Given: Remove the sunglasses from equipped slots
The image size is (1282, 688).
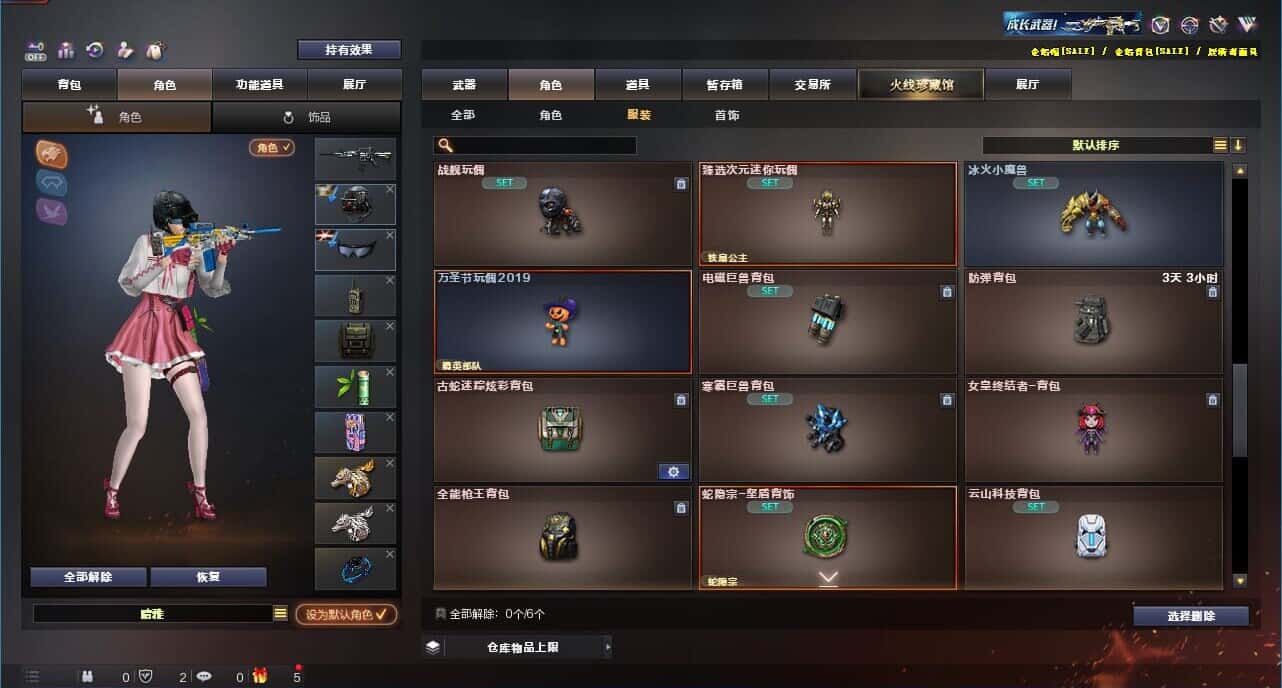Looking at the screenshot, I should [390, 235].
